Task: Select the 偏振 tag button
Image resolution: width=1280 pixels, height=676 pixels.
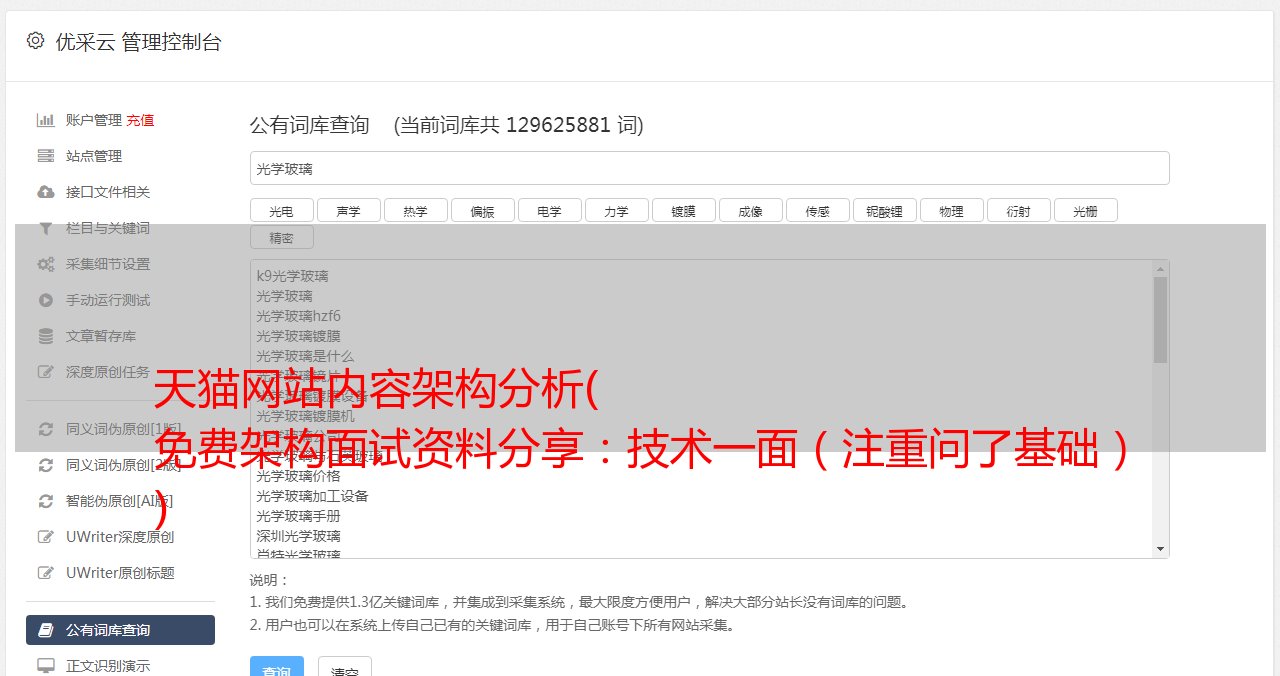Action: point(482,210)
